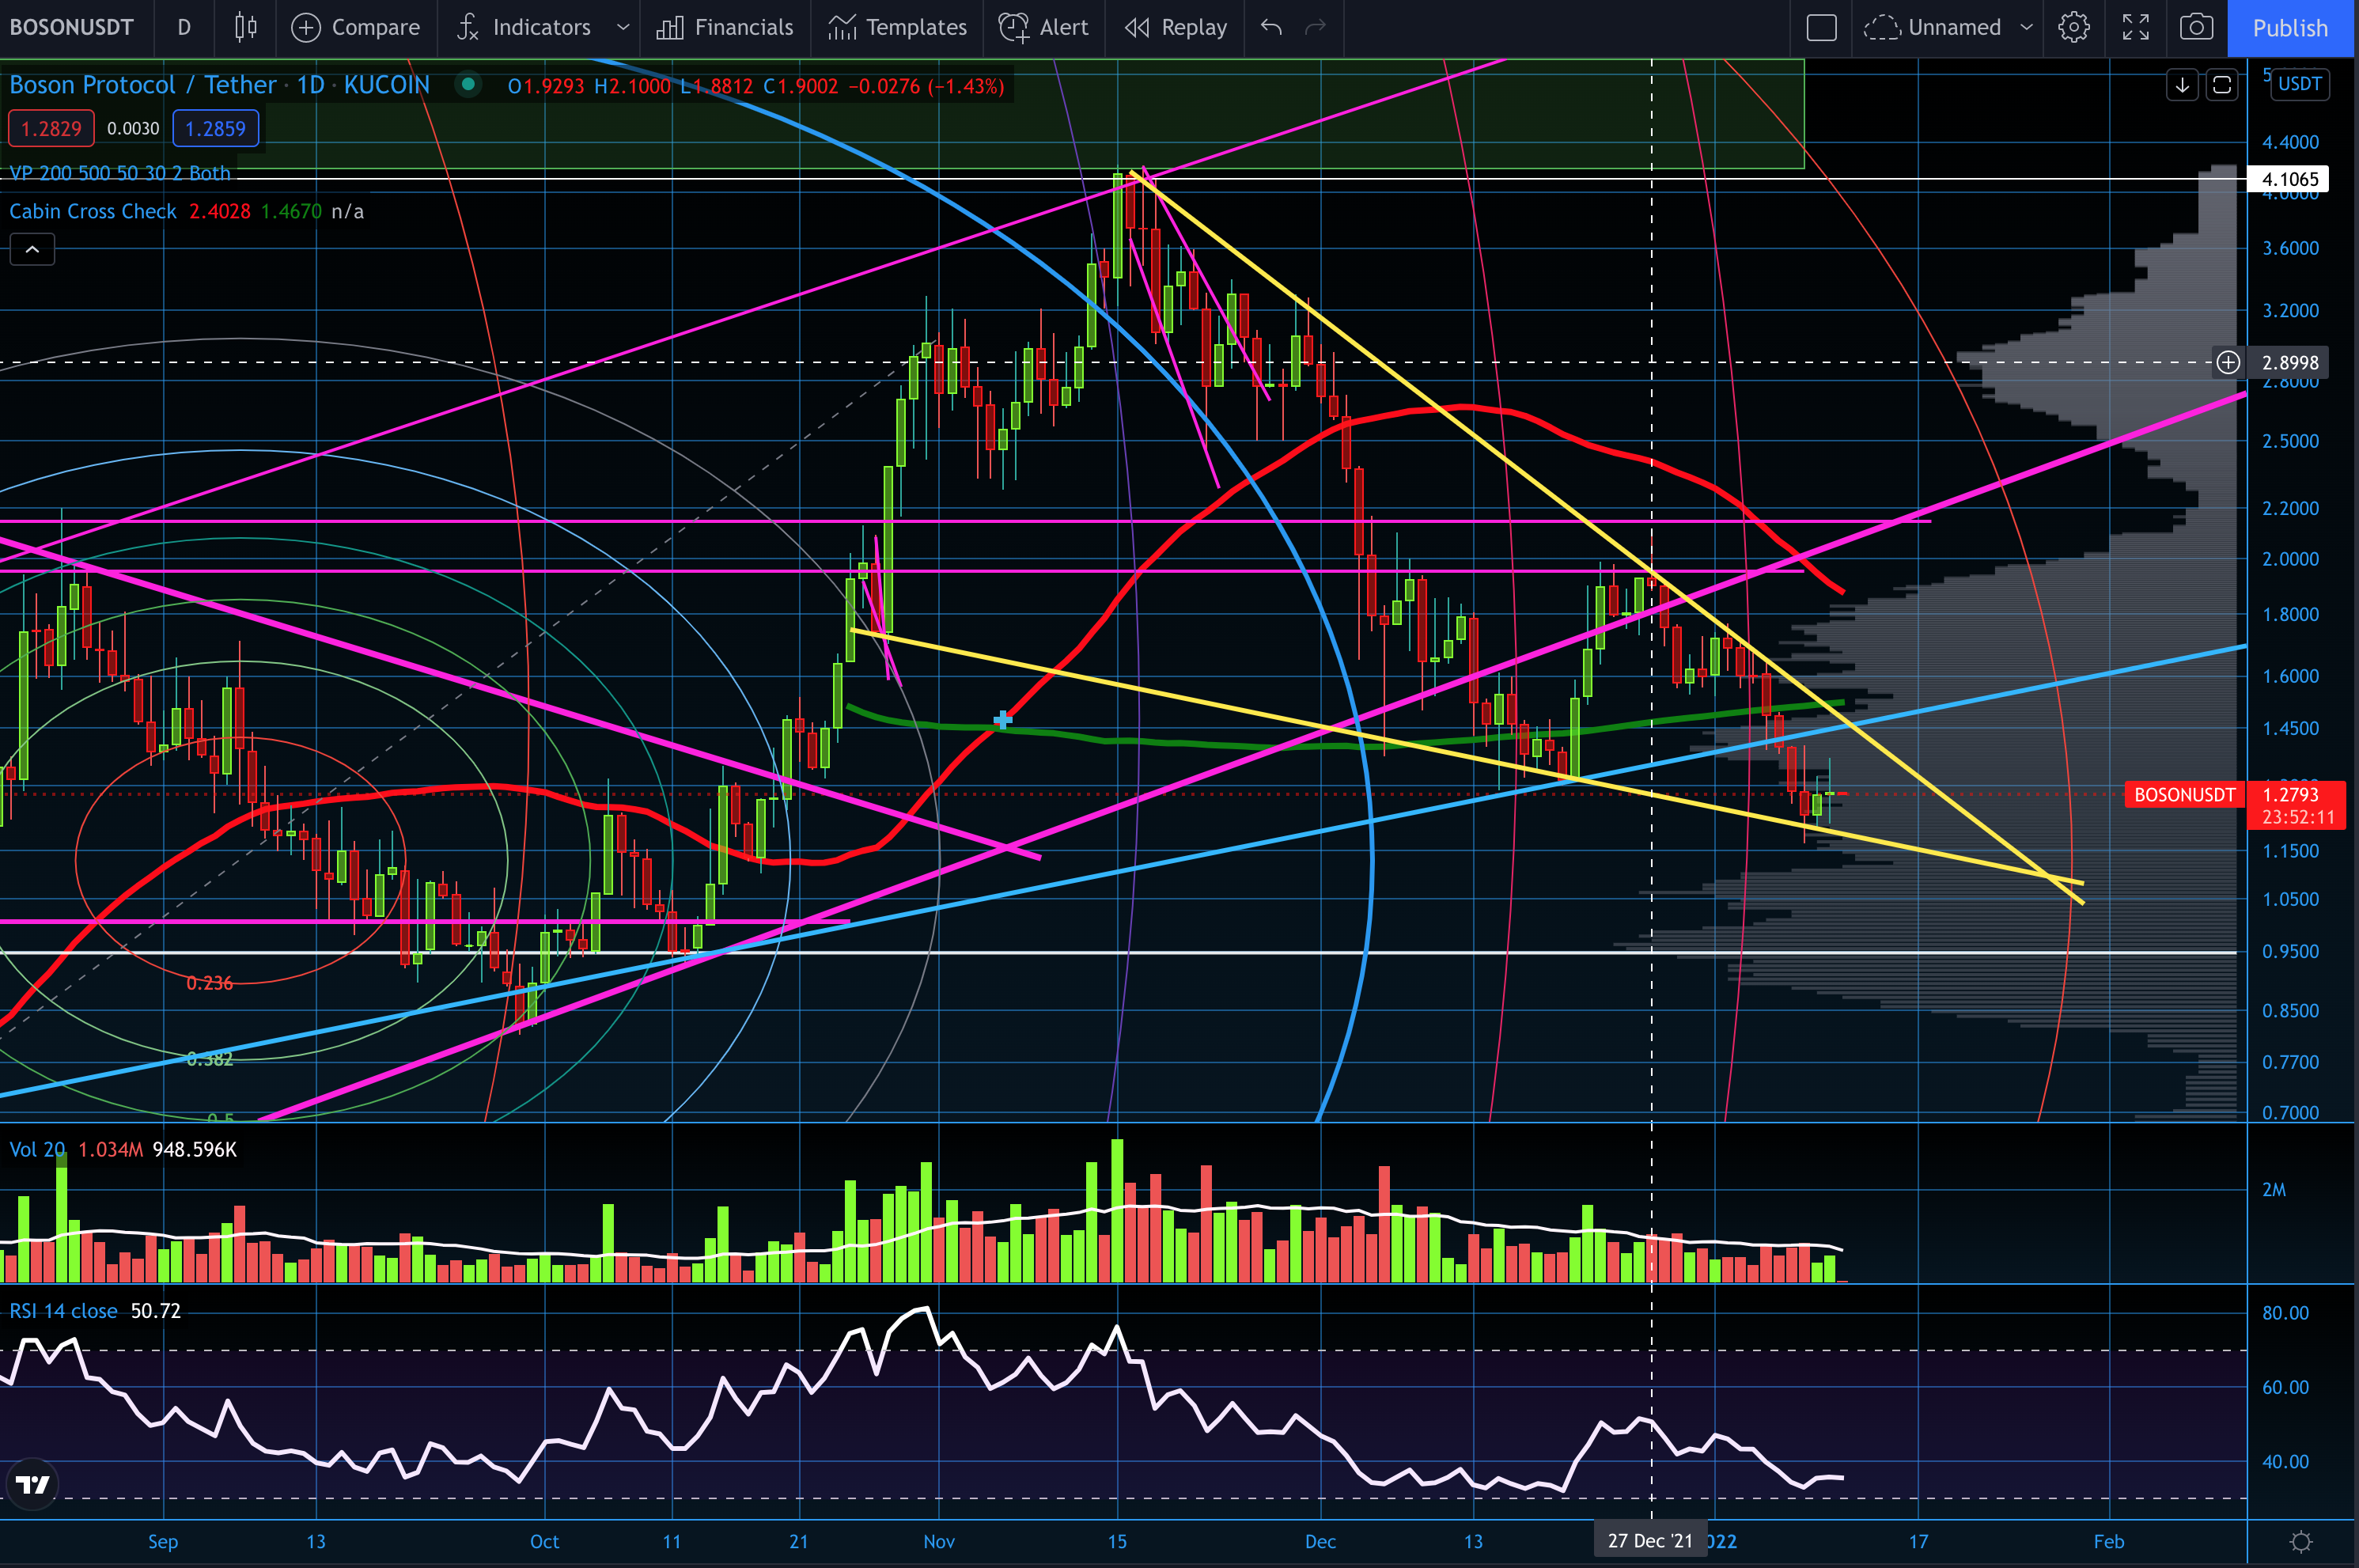
Task: Click the red 1.2829 sell price button
Action: [51, 128]
